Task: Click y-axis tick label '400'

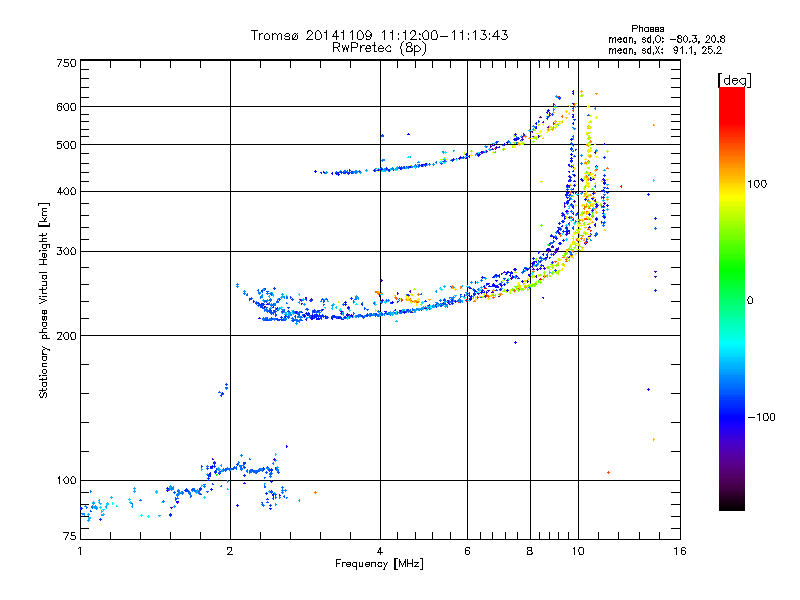Action: click(x=66, y=192)
